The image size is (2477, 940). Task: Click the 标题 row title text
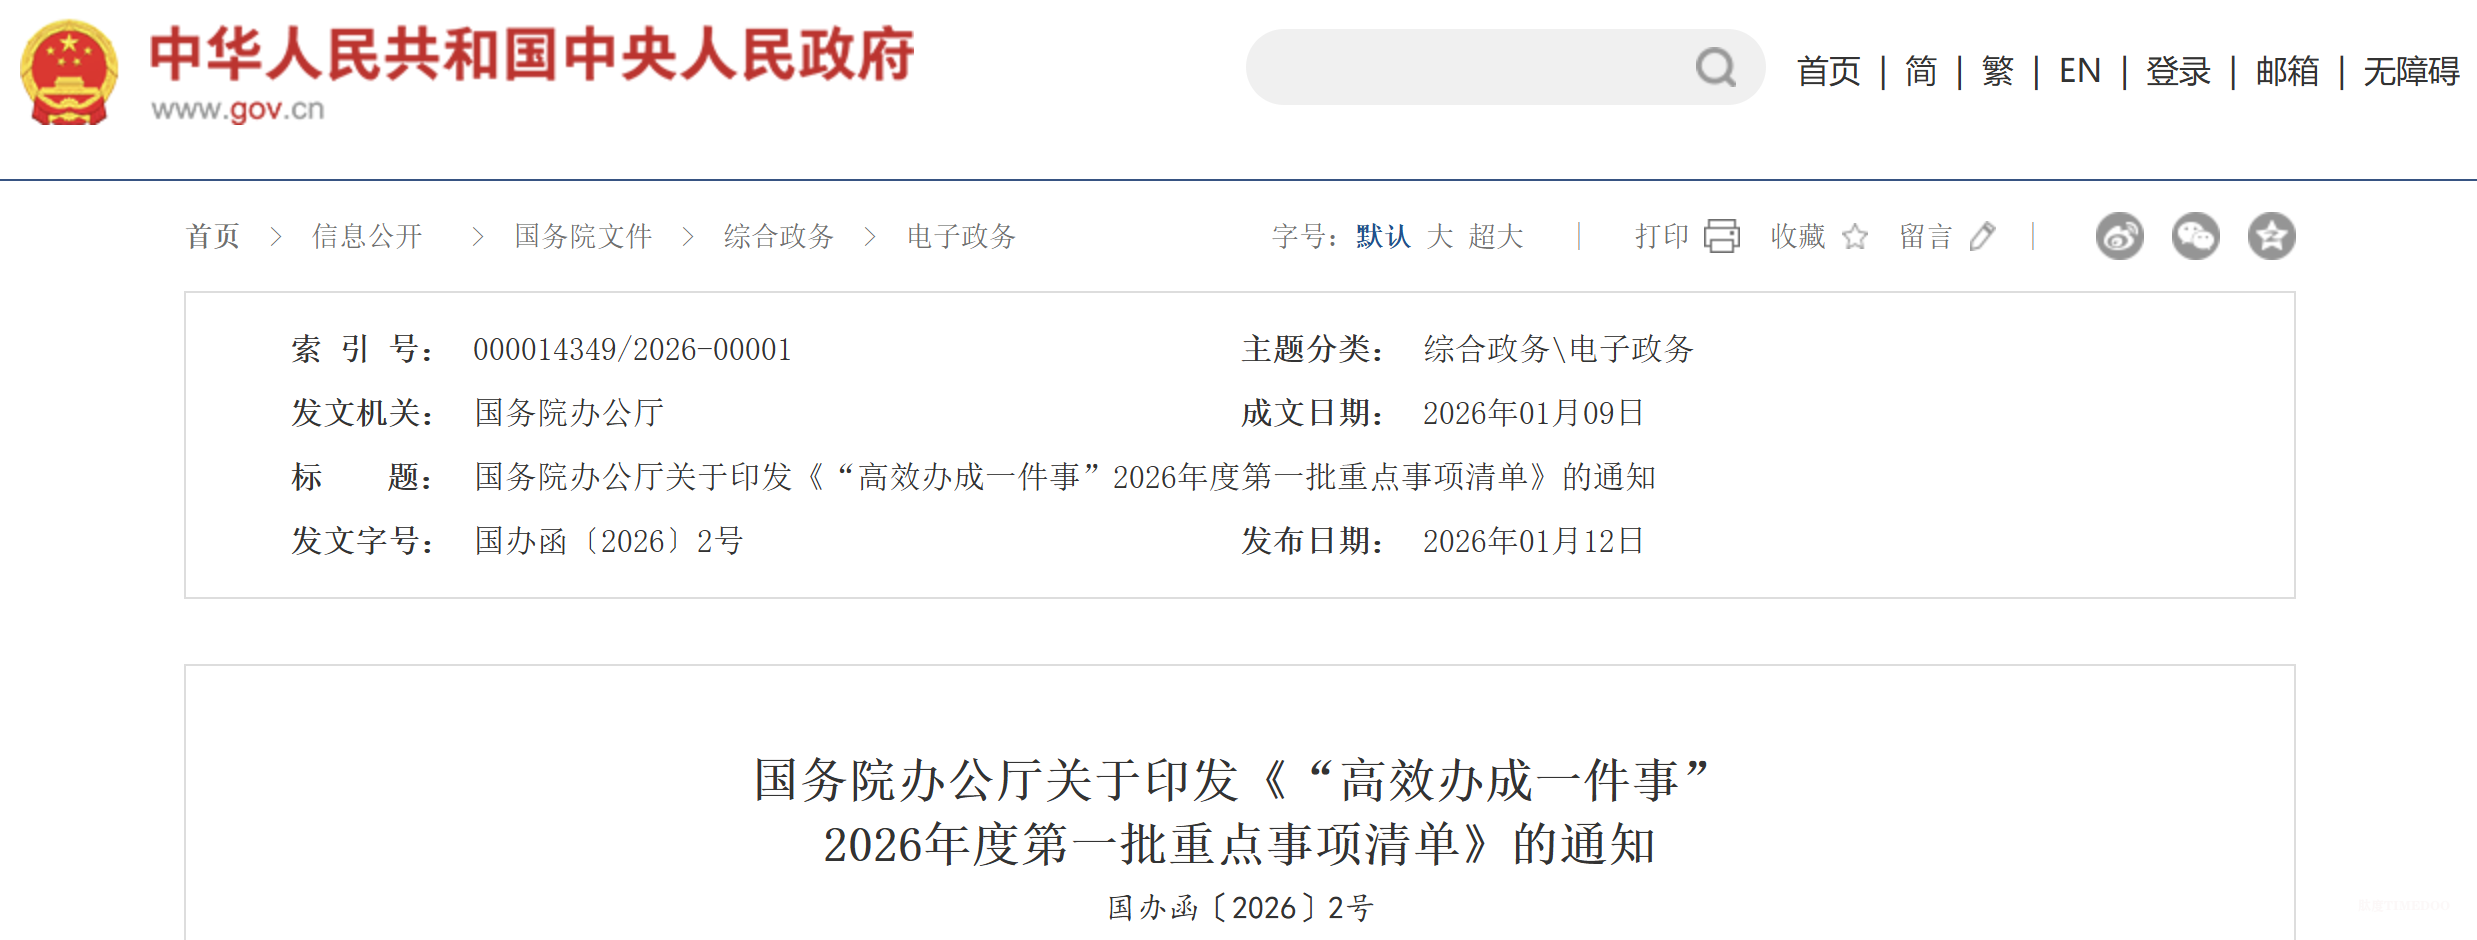1065,477
